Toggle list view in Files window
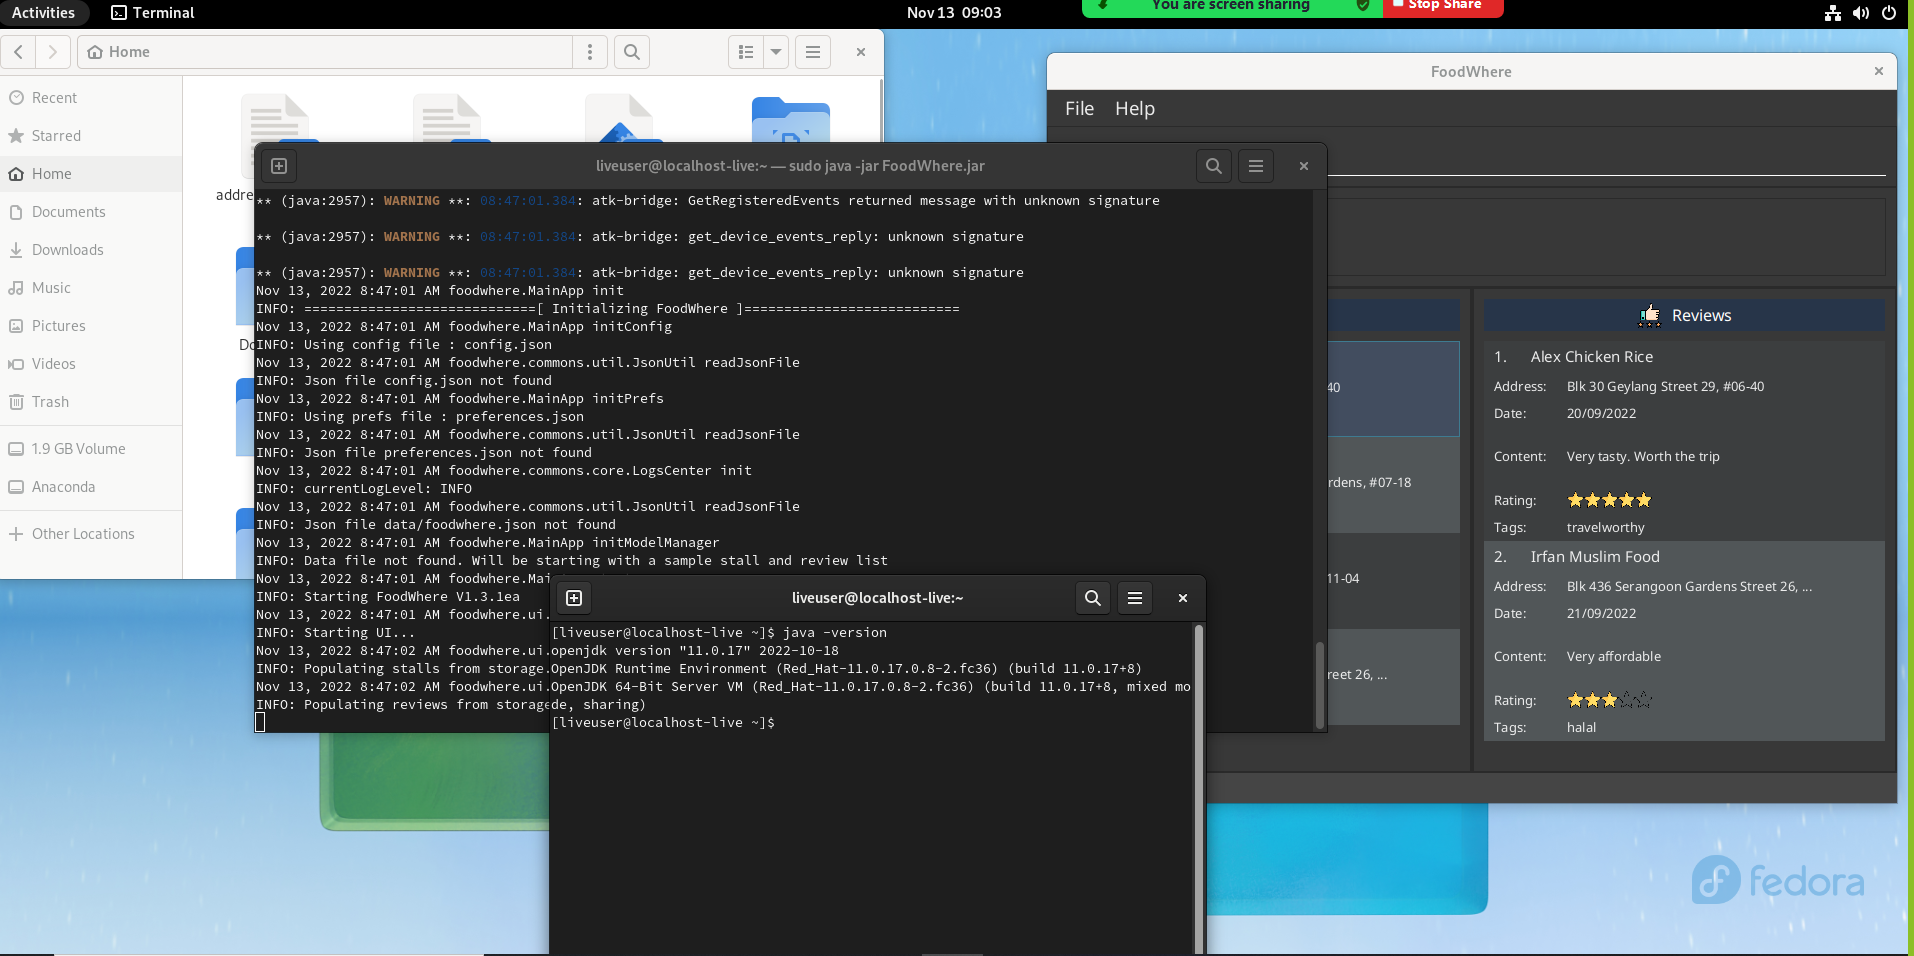 (746, 52)
